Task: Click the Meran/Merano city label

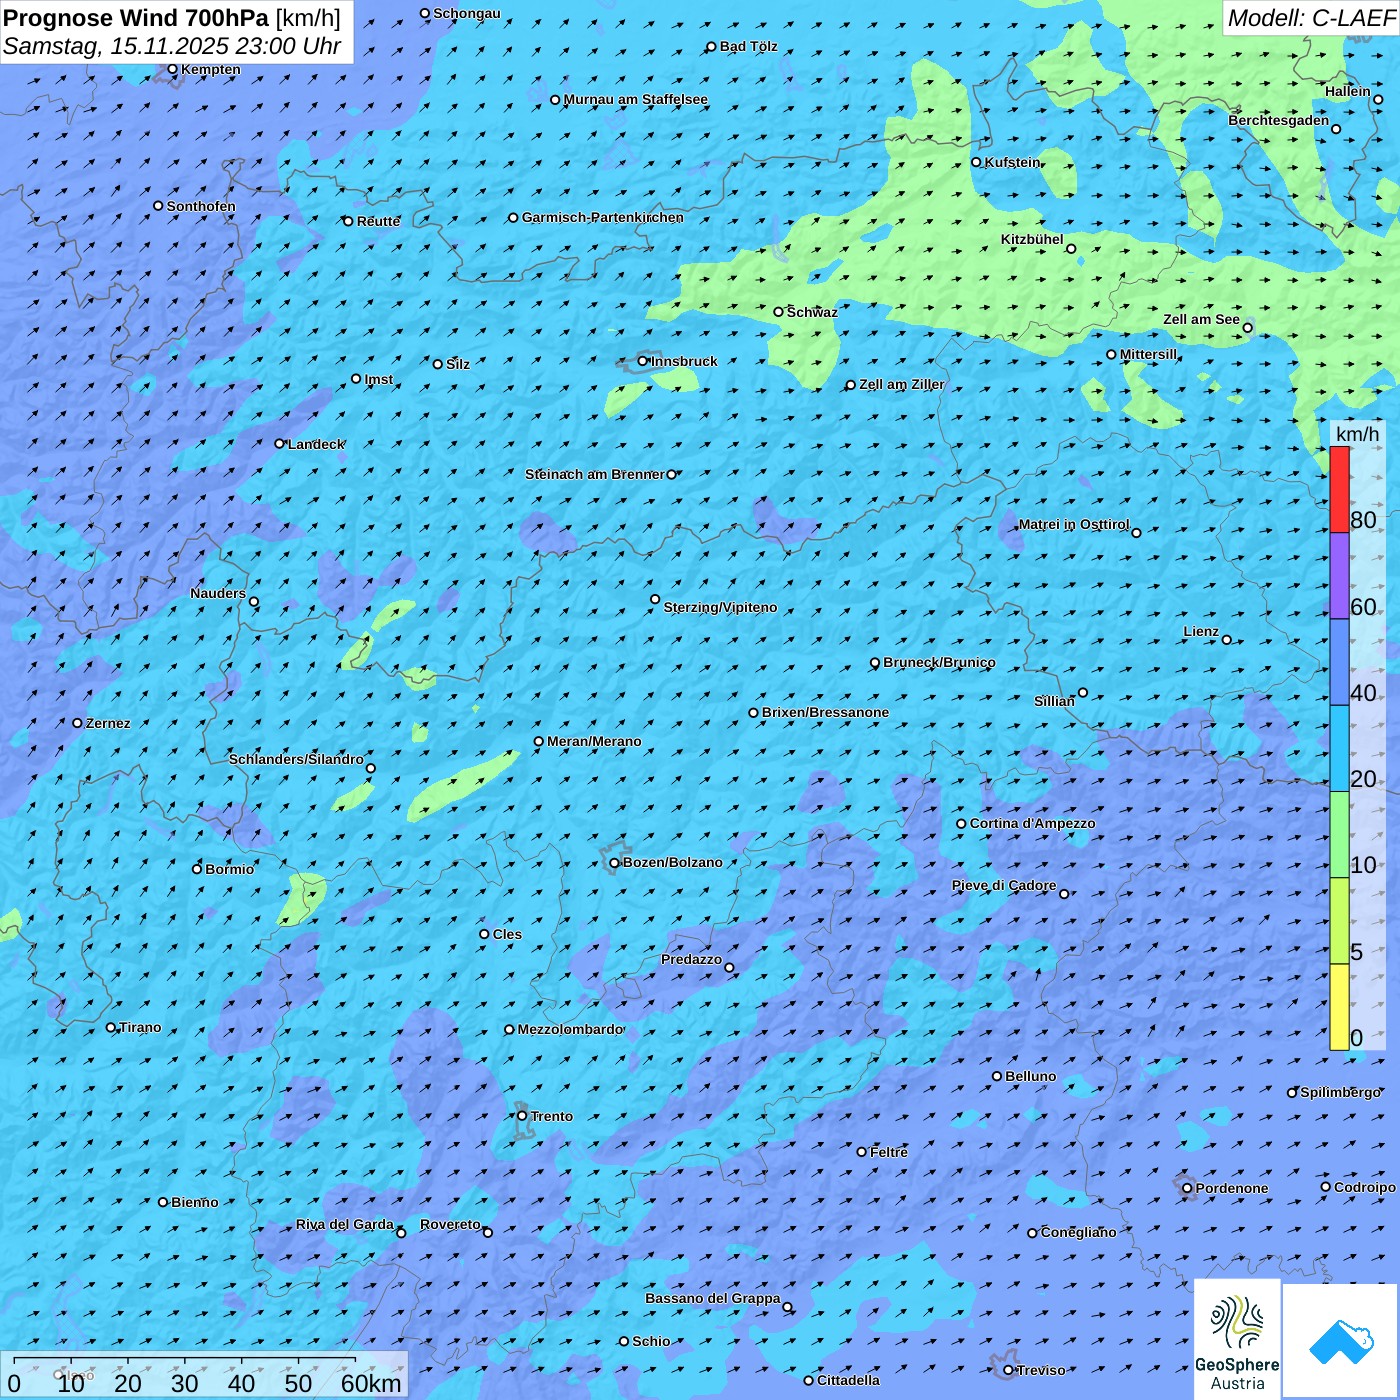Action: (594, 741)
